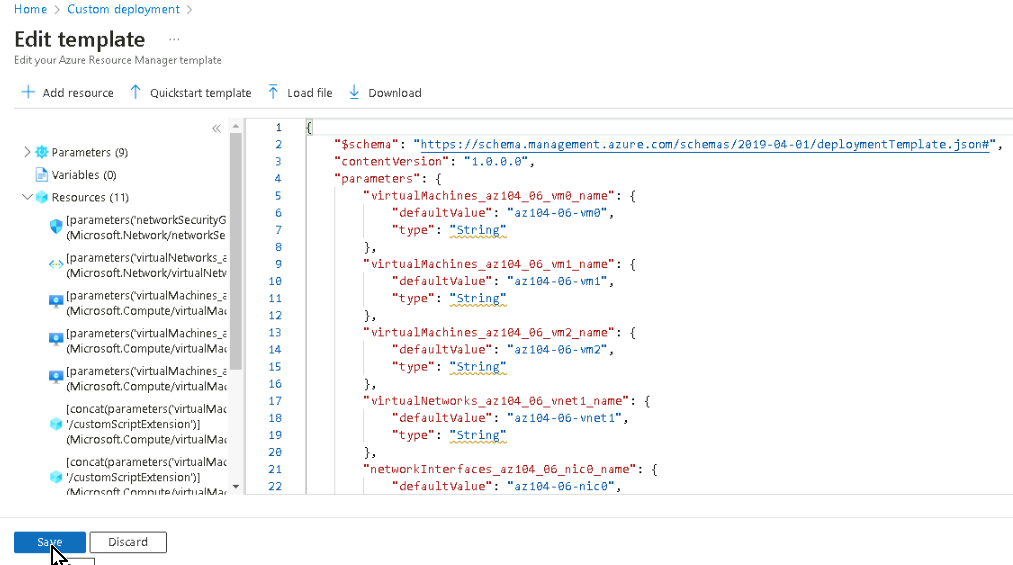1013x565 pixels.
Task: Discard the template changes
Action: 128,542
